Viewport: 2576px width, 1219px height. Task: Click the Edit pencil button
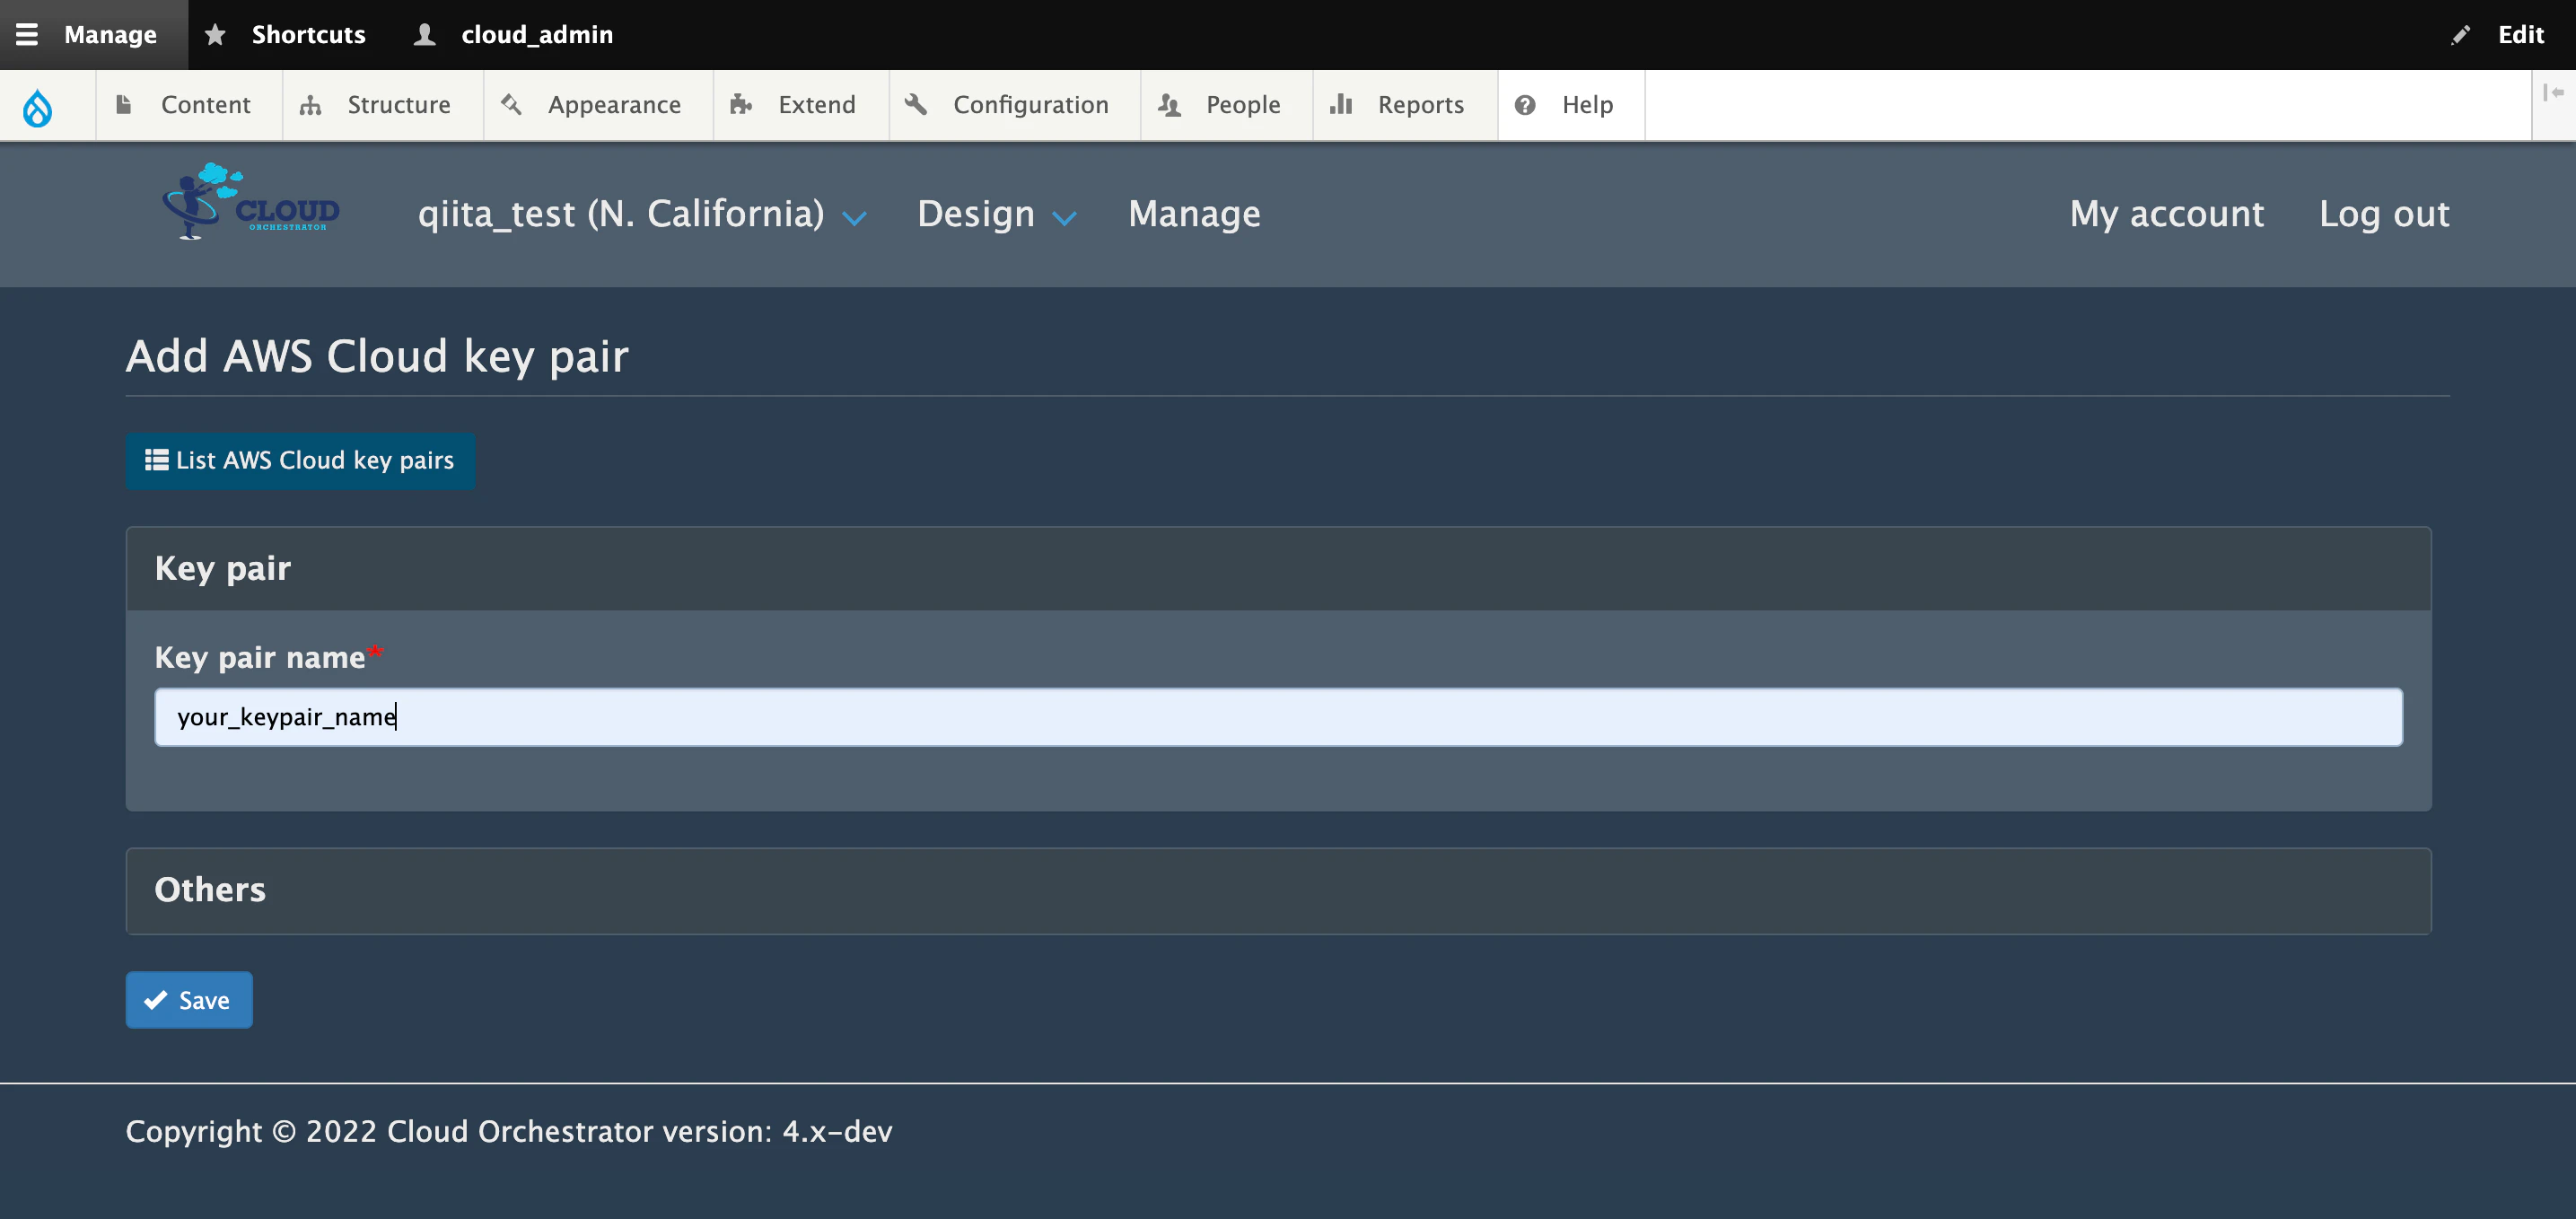point(2498,34)
